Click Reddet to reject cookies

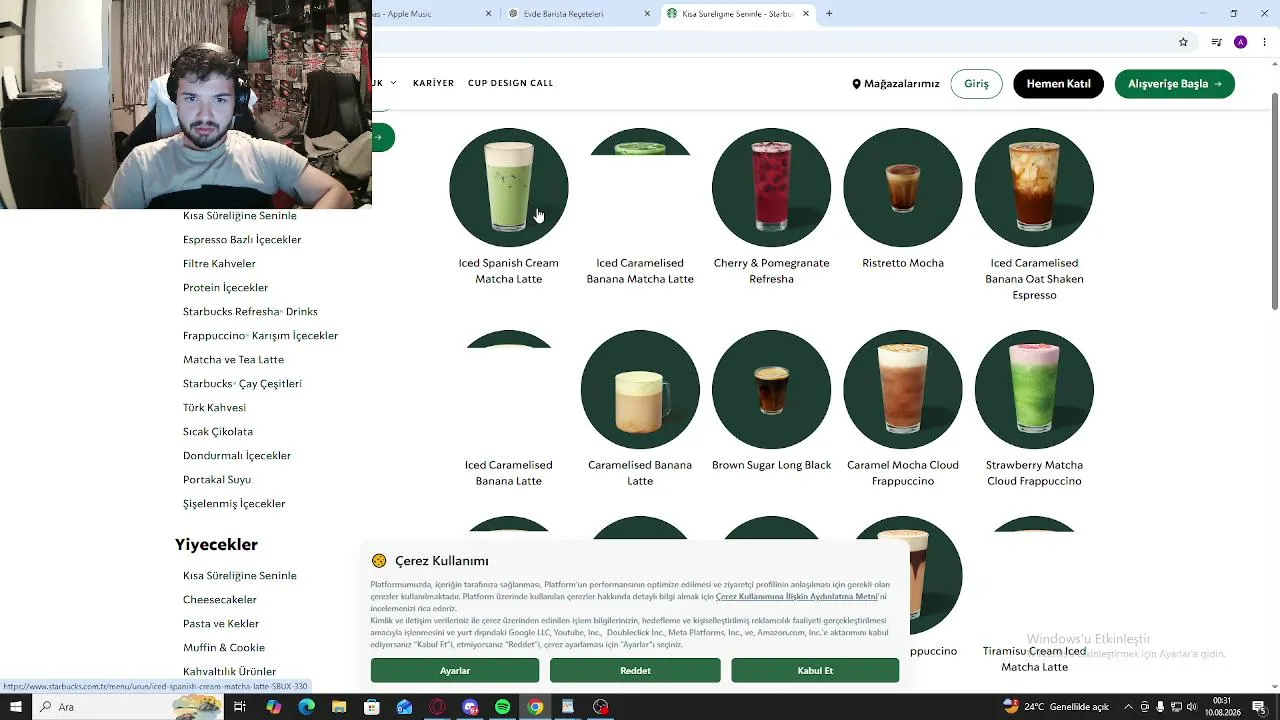pyautogui.click(x=635, y=671)
